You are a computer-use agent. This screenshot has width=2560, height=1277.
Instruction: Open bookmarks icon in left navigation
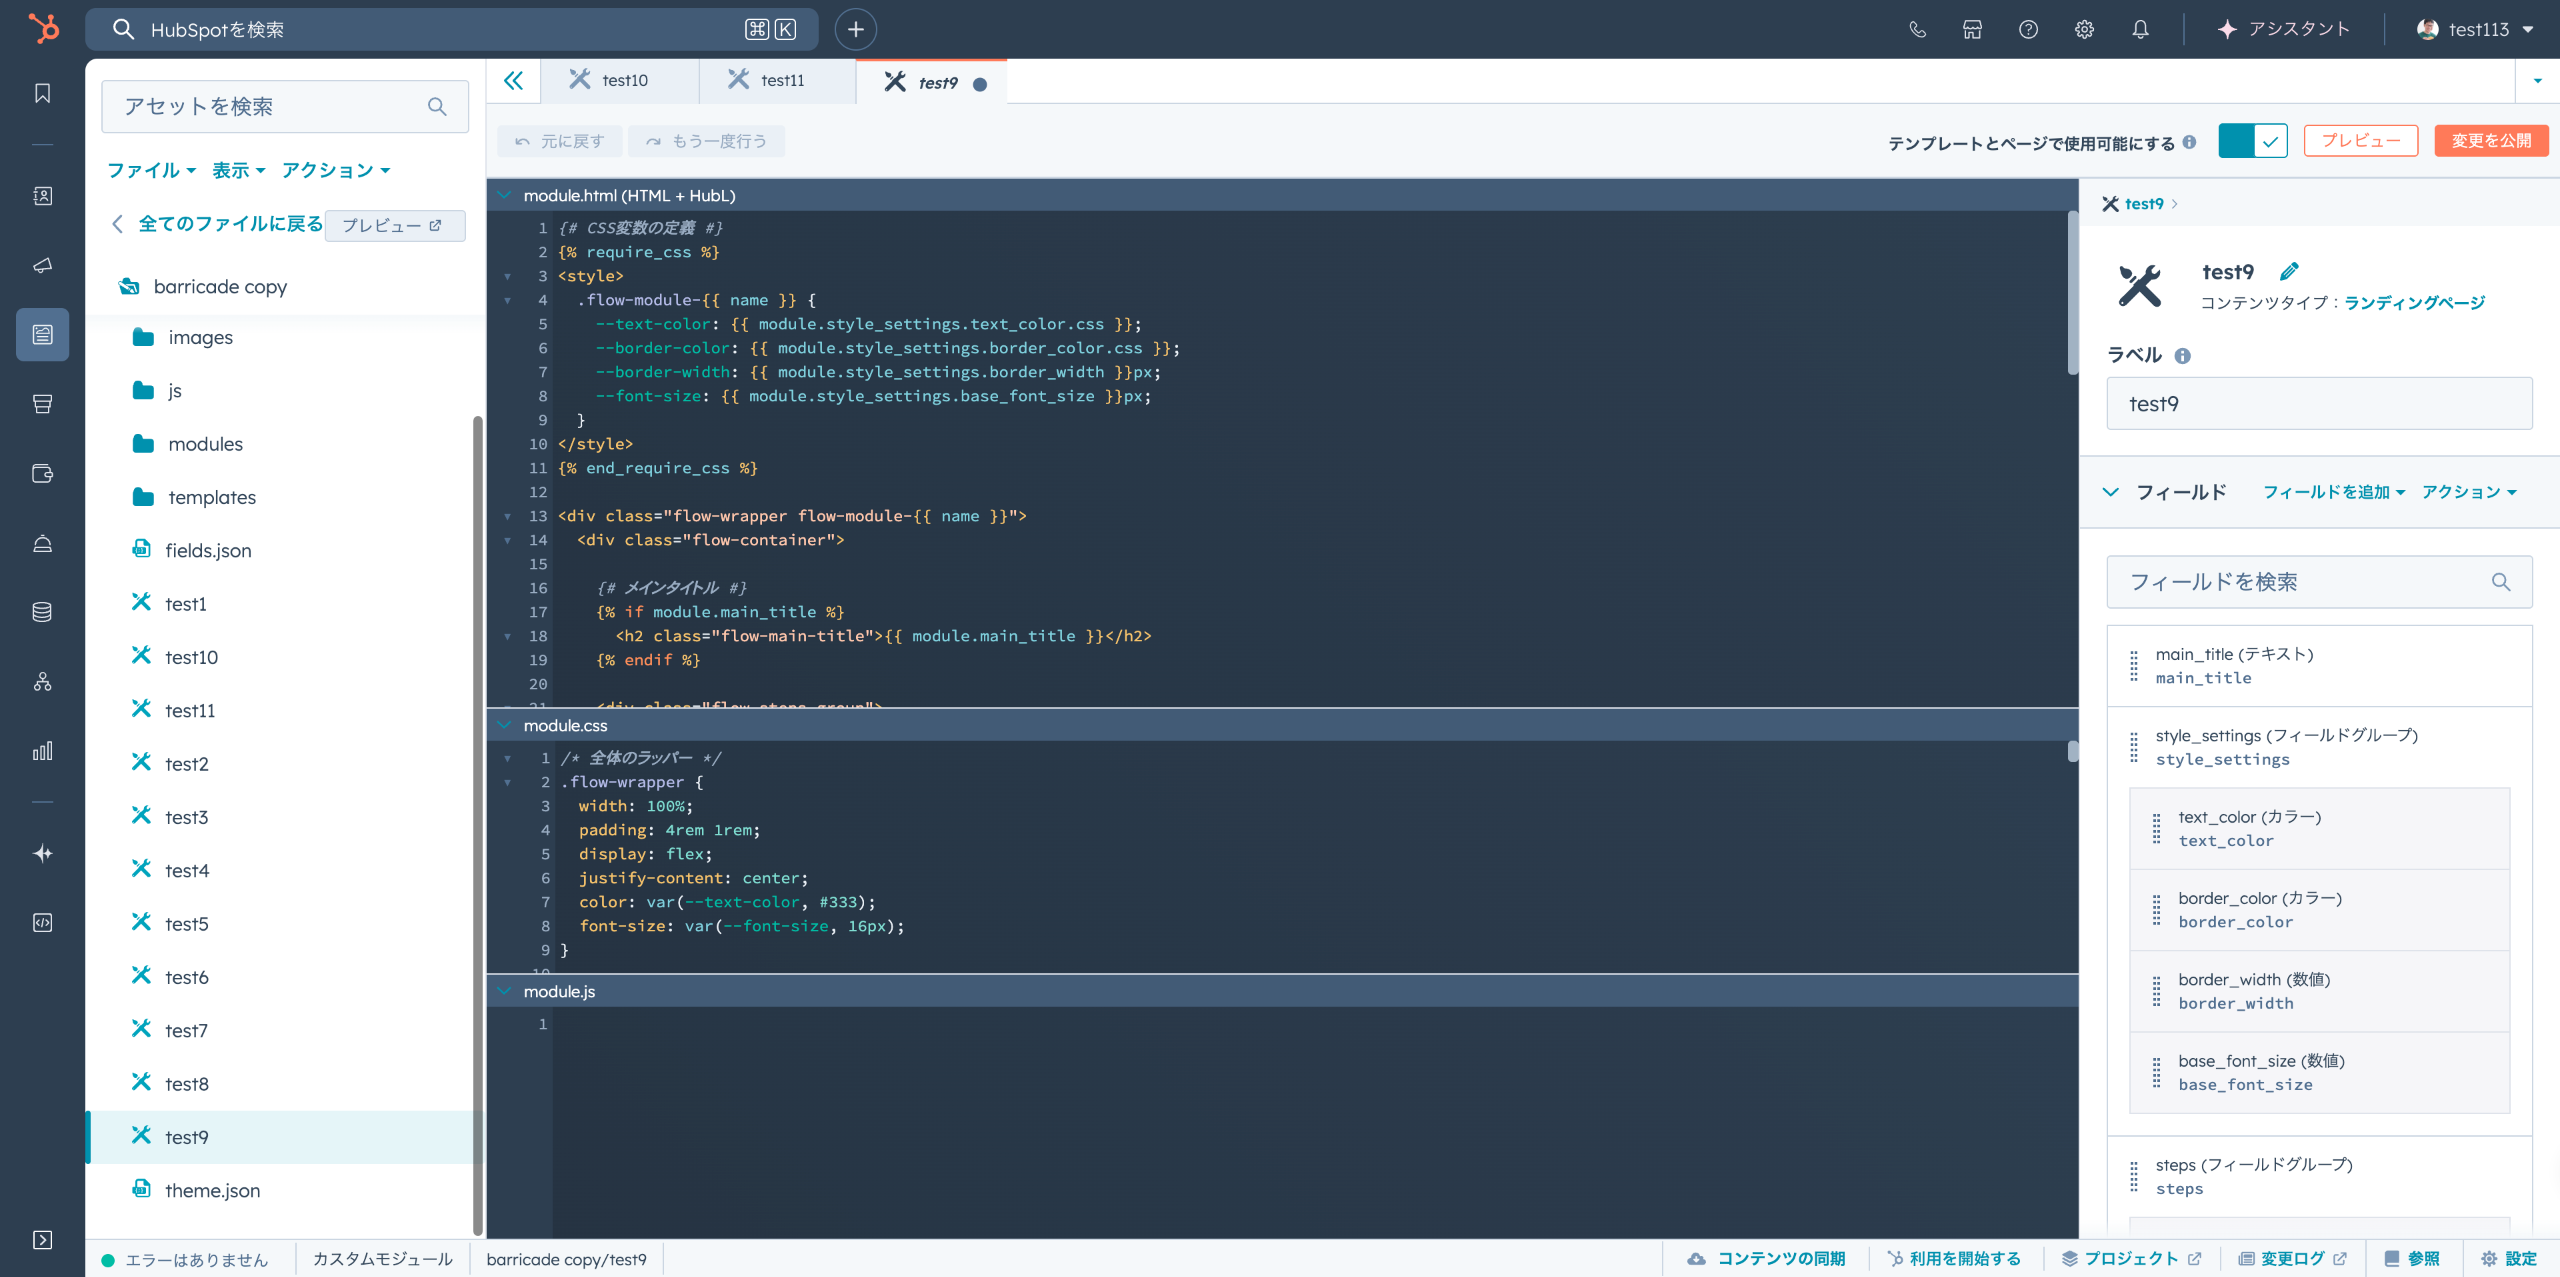(x=43, y=93)
